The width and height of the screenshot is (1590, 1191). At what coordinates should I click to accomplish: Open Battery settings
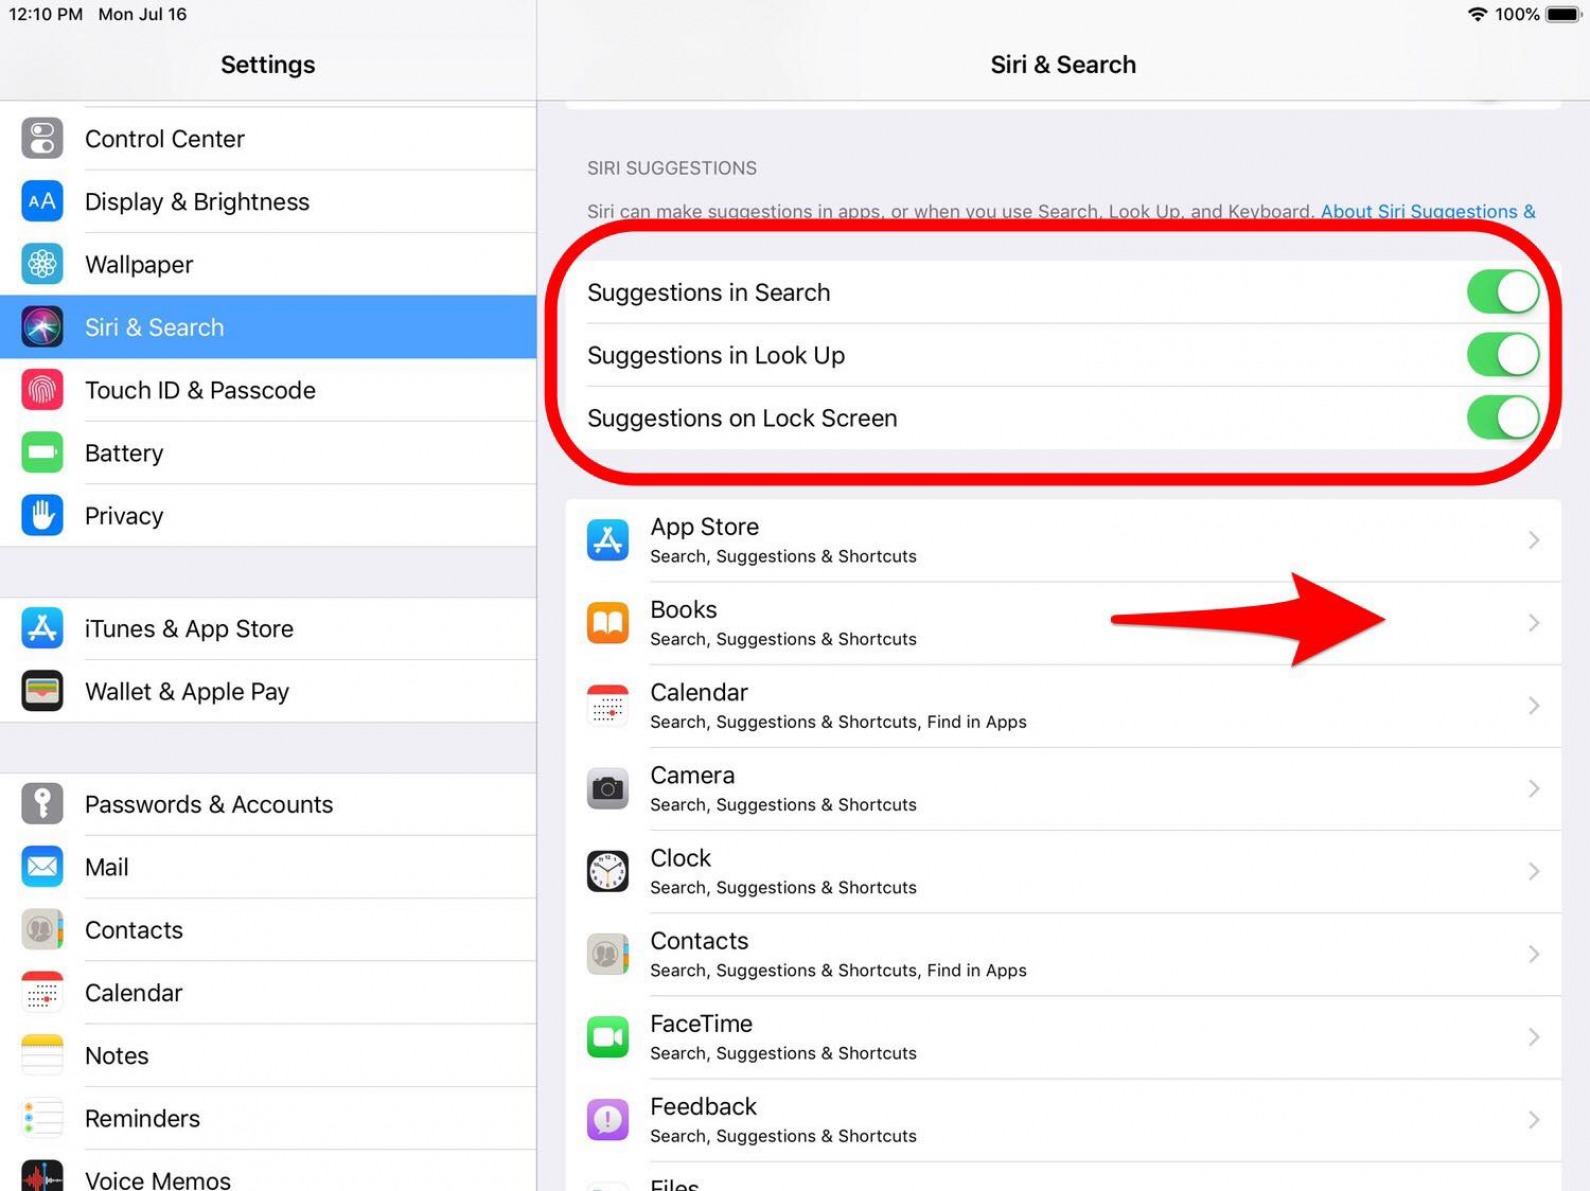pos(268,453)
